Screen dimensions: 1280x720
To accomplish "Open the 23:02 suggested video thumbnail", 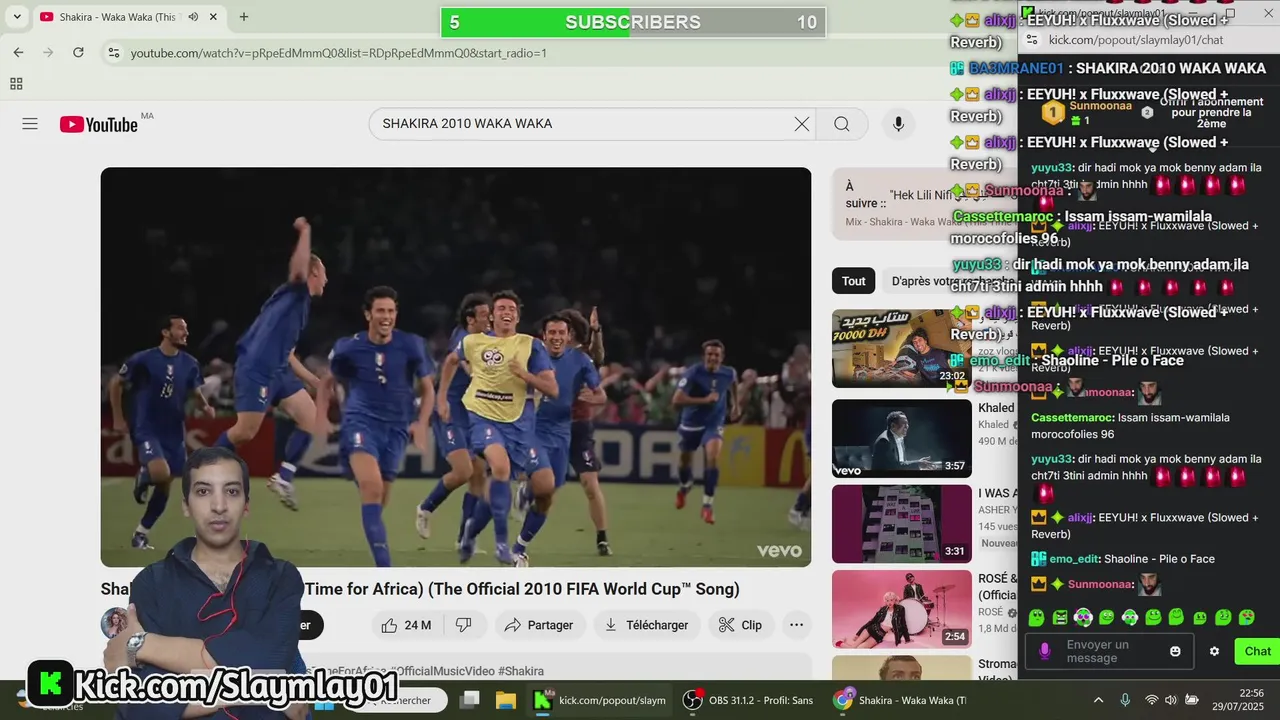I will pos(901,348).
